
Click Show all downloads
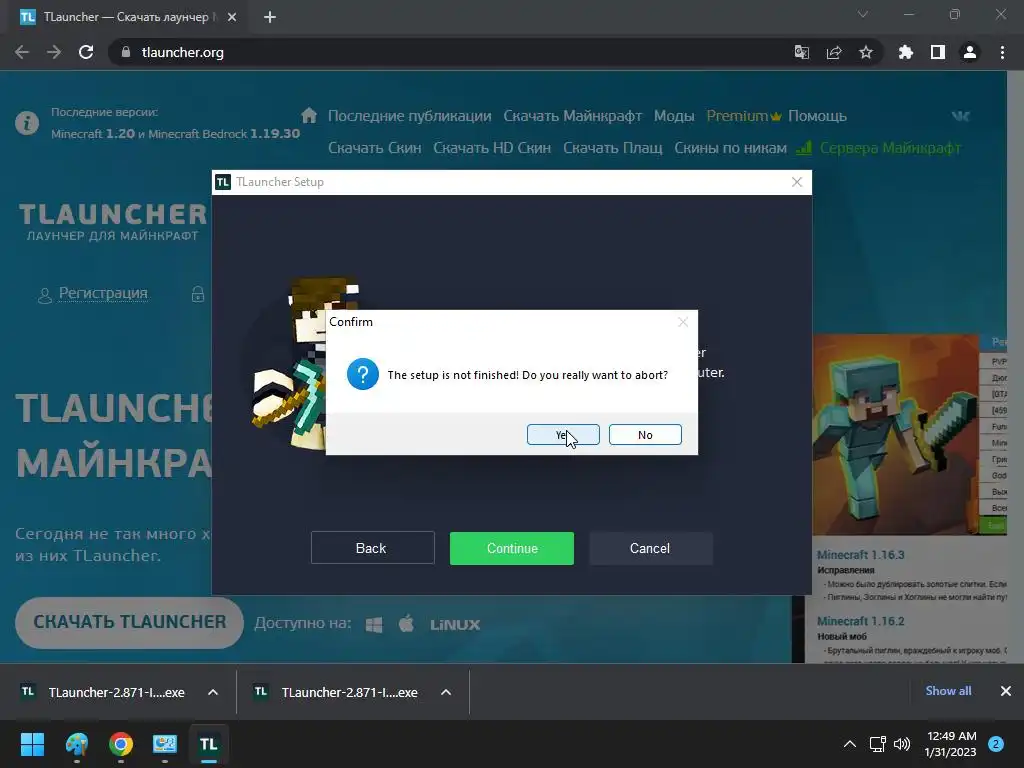click(948, 691)
